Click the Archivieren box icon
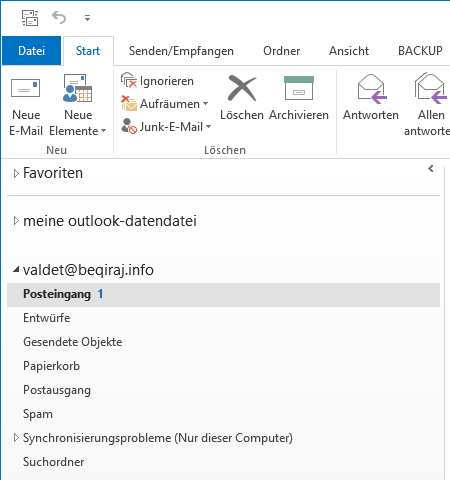Viewport: 450px width, 480px height. (299, 88)
